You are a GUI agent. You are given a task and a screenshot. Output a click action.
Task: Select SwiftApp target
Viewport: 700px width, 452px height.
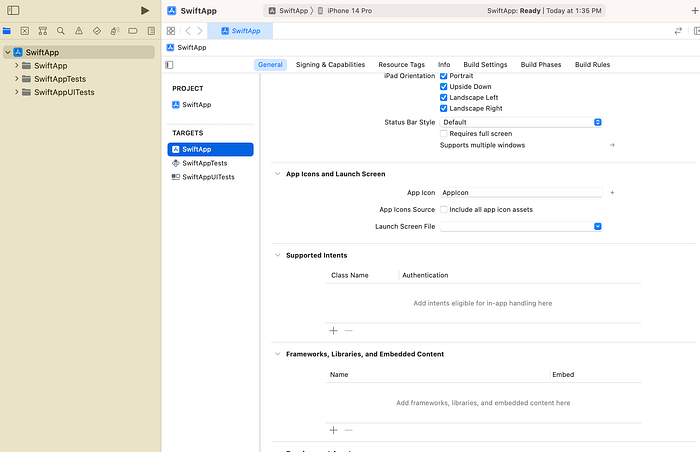[x=210, y=149]
